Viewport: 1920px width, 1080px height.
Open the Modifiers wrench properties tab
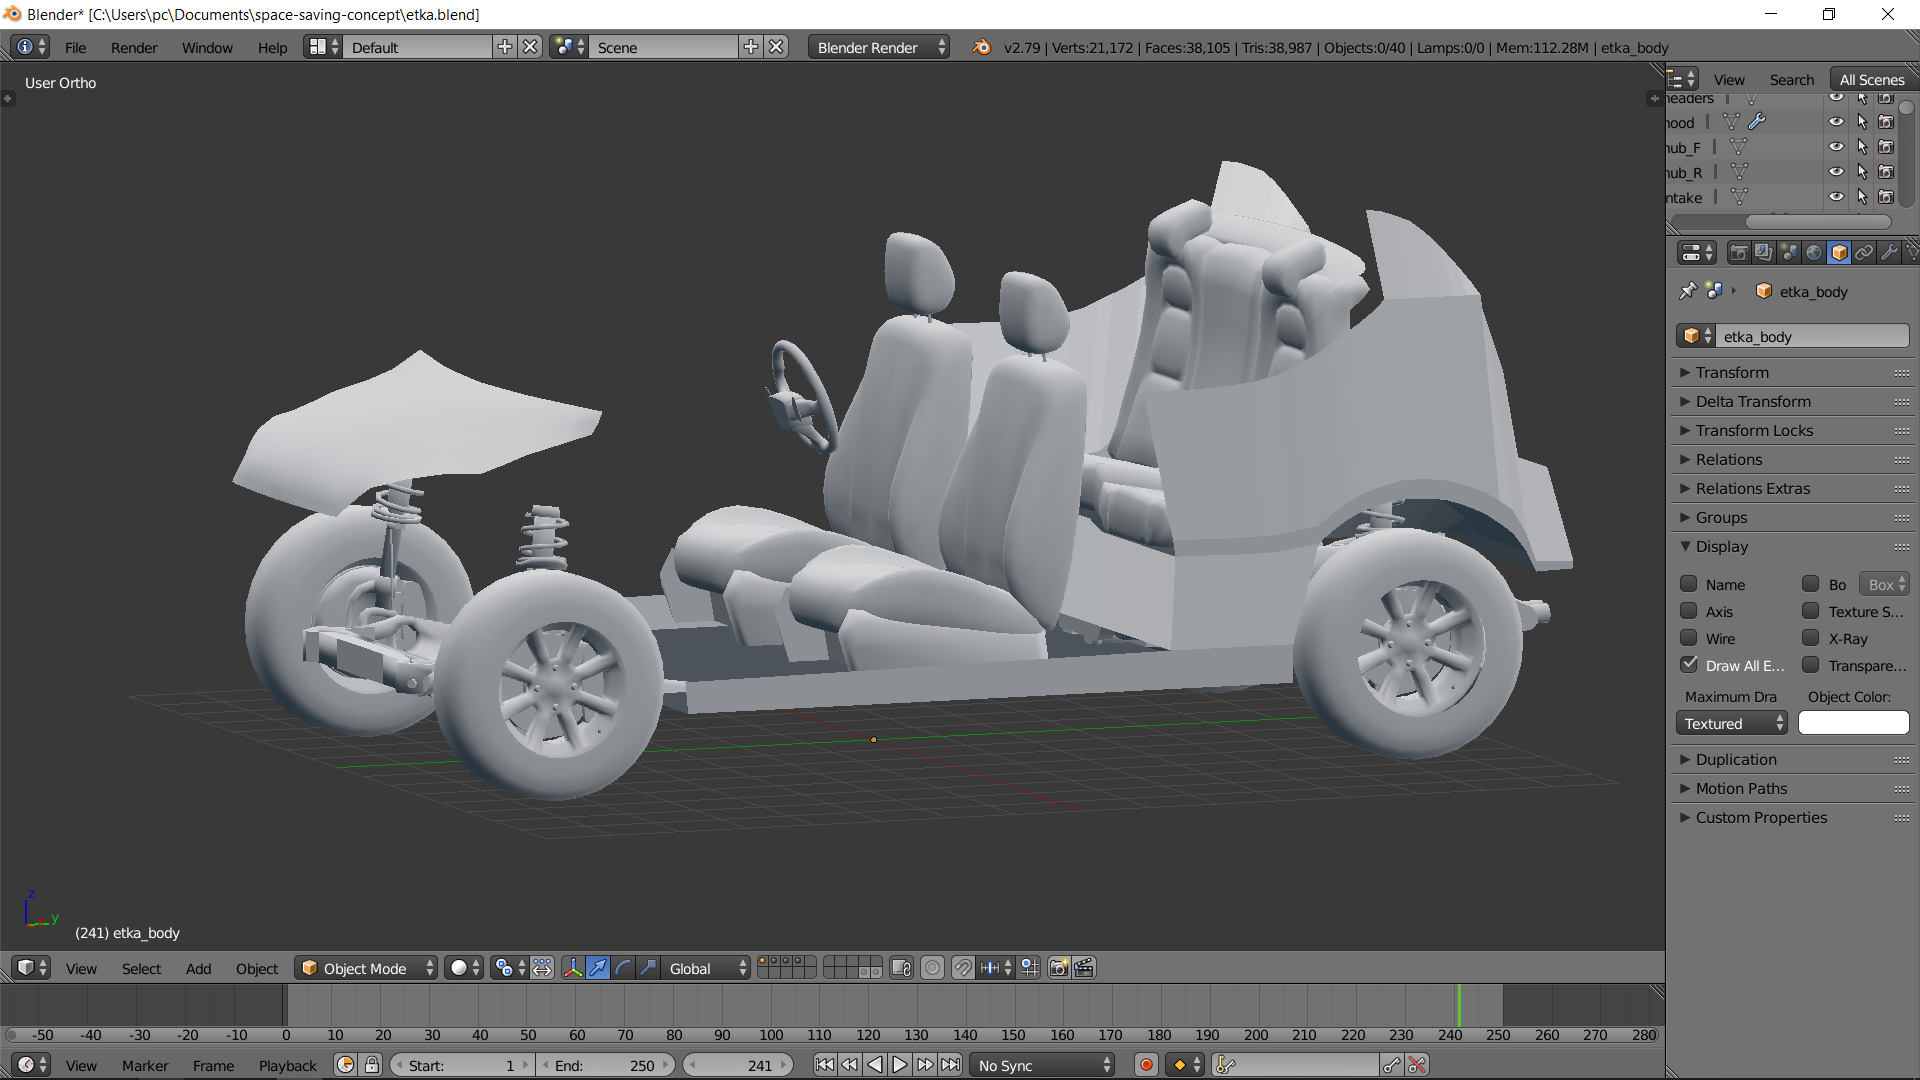1889,253
